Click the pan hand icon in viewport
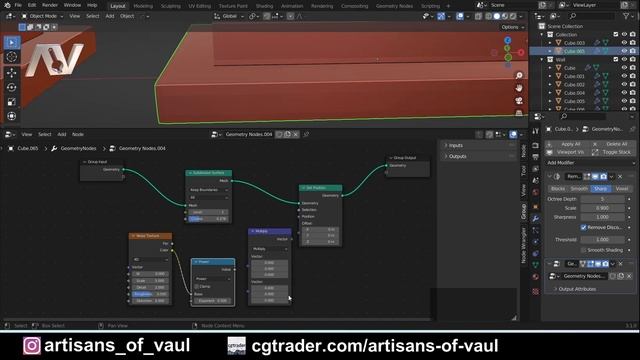This screenshot has width=640, height=360. (x=519, y=88)
